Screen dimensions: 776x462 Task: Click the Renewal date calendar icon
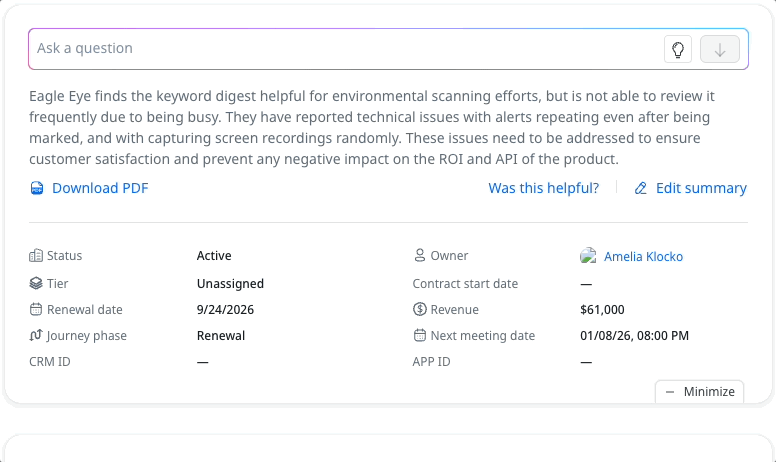click(36, 310)
